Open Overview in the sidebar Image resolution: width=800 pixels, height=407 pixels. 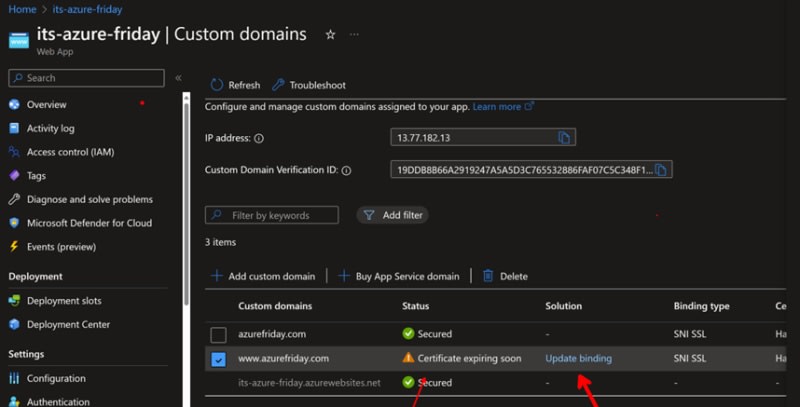[x=46, y=104]
